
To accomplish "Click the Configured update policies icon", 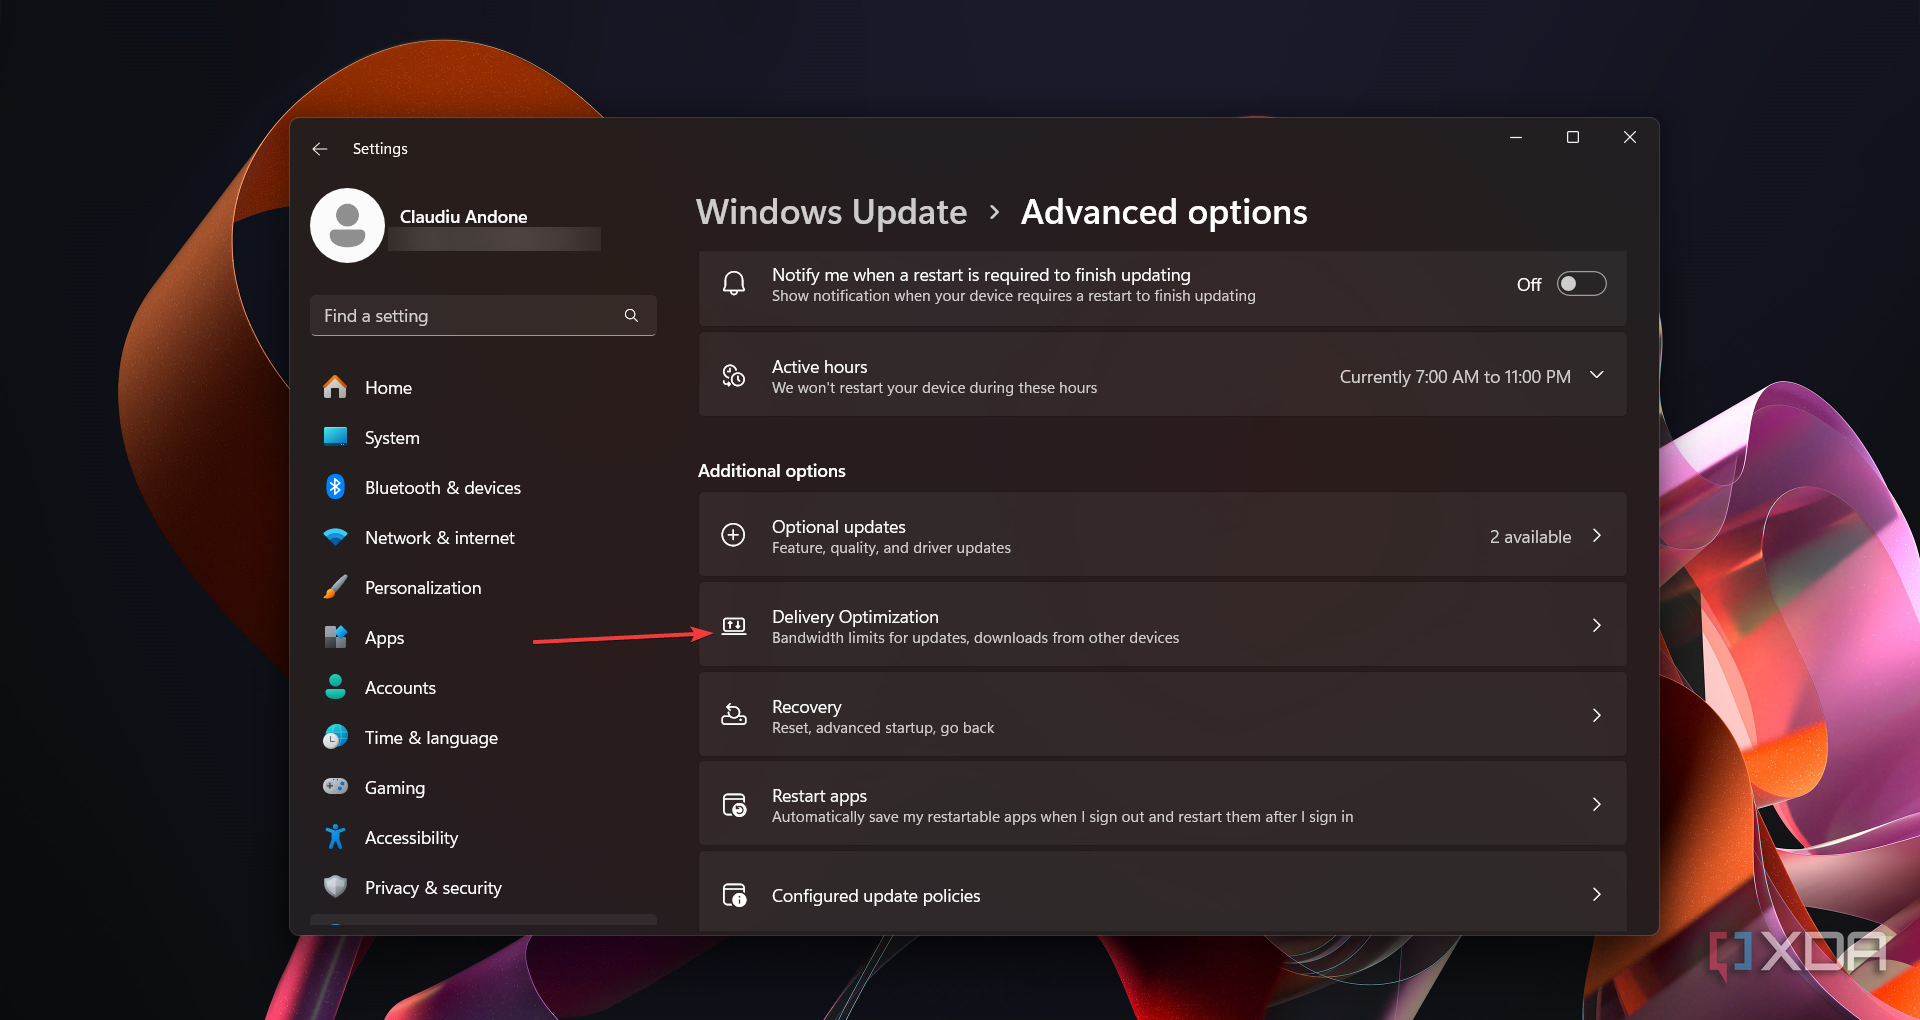I will coord(734,895).
